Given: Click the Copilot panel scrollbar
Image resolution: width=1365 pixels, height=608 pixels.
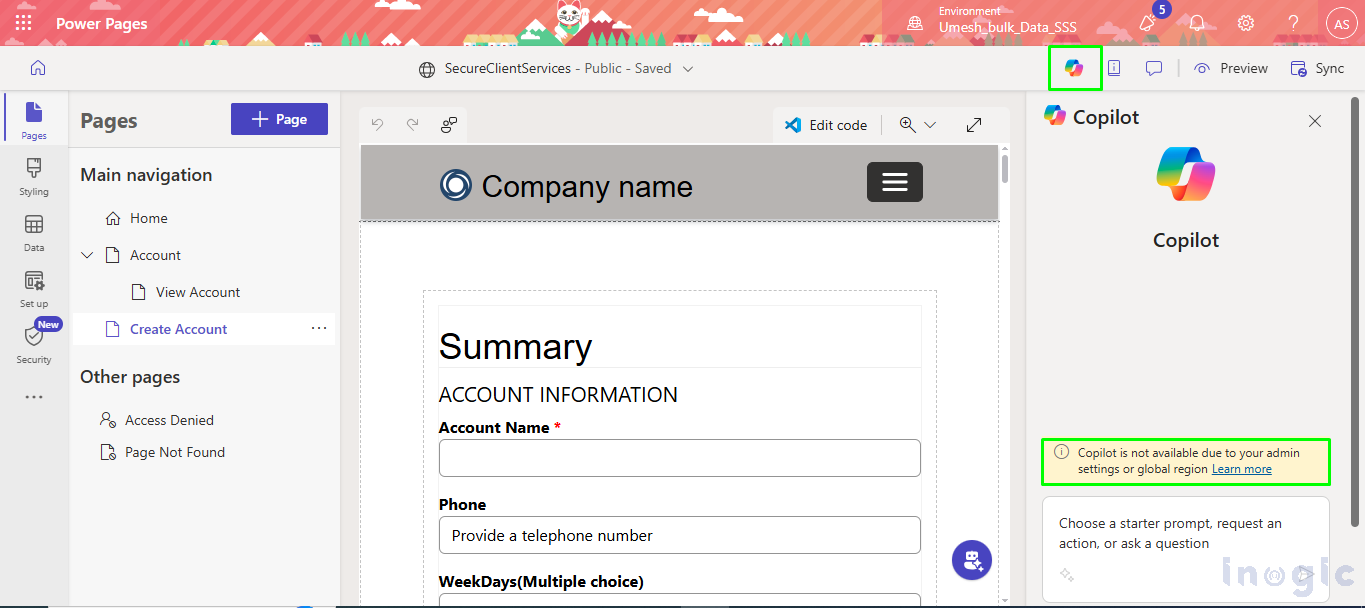Looking at the screenshot, I should point(1356,310).
